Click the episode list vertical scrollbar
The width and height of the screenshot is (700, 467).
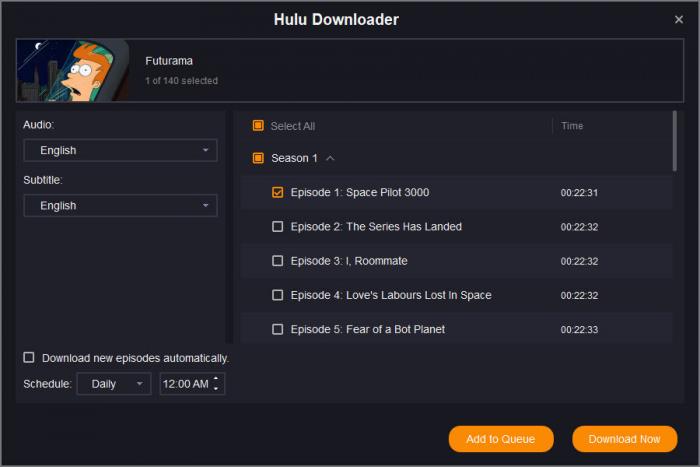click(675, 141)
